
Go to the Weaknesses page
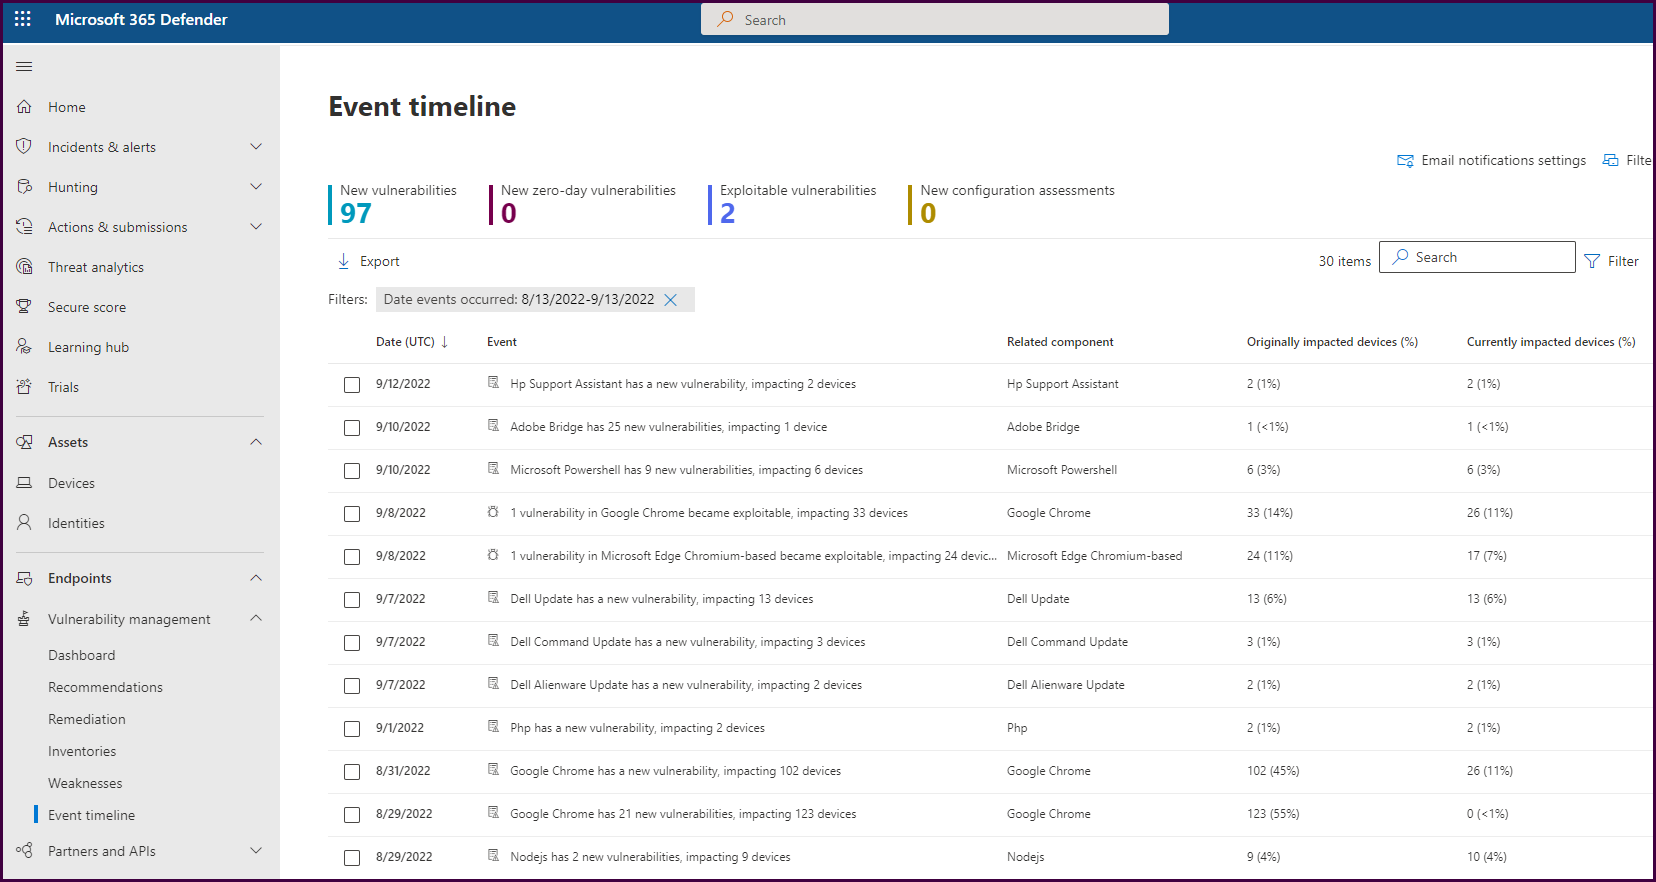[85, 783]
